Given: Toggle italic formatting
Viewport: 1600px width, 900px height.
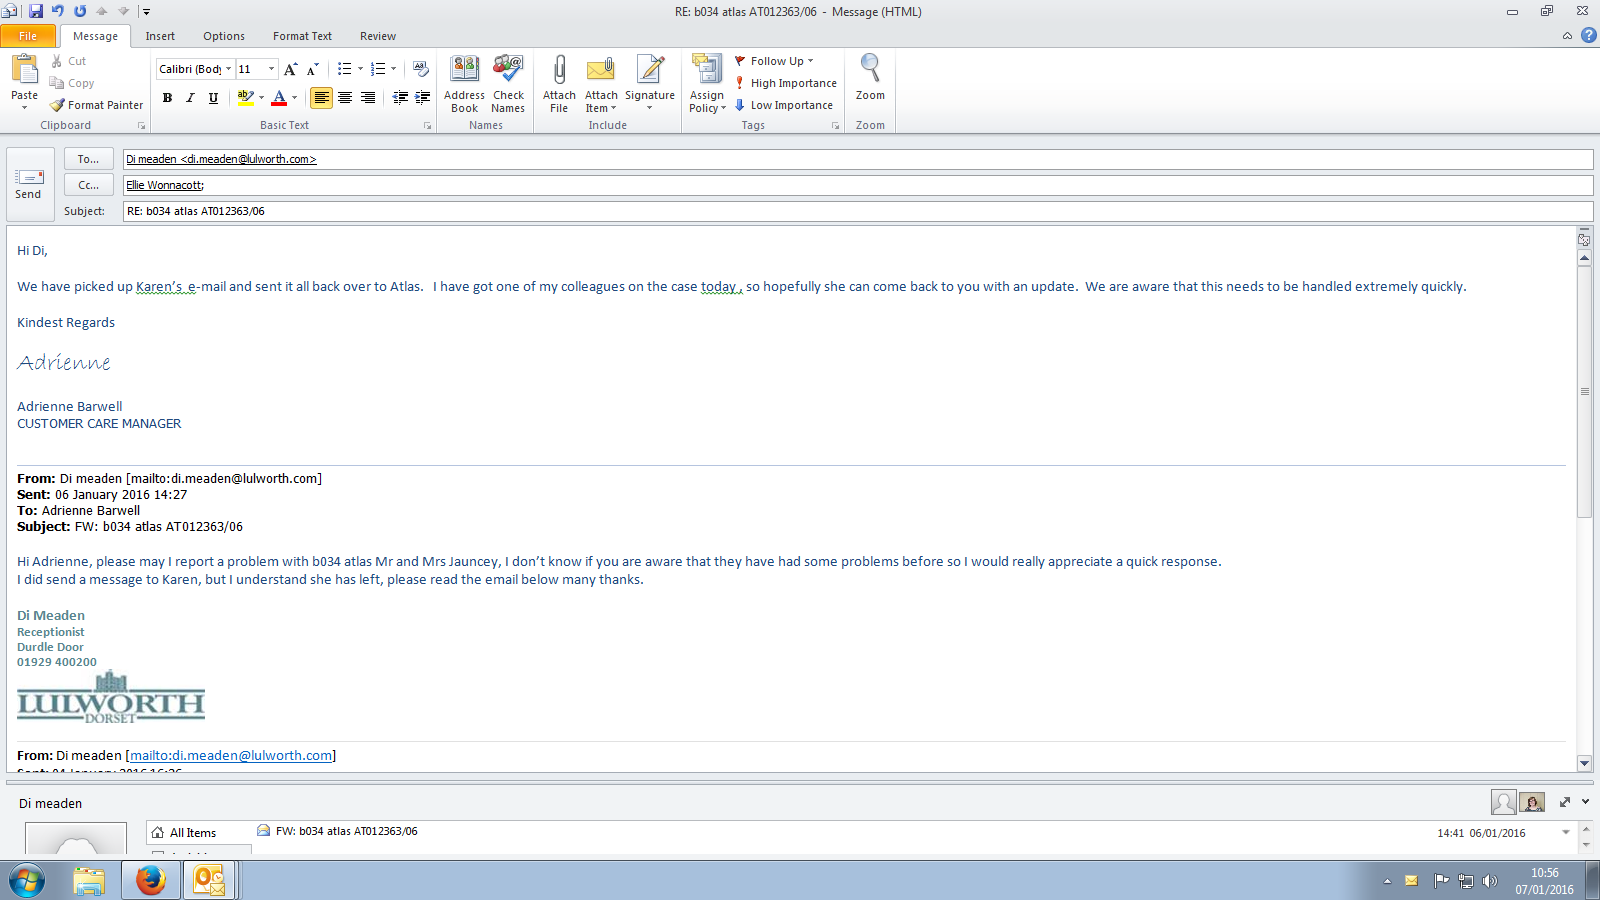Looking at the screenshot, I should 190,97.
